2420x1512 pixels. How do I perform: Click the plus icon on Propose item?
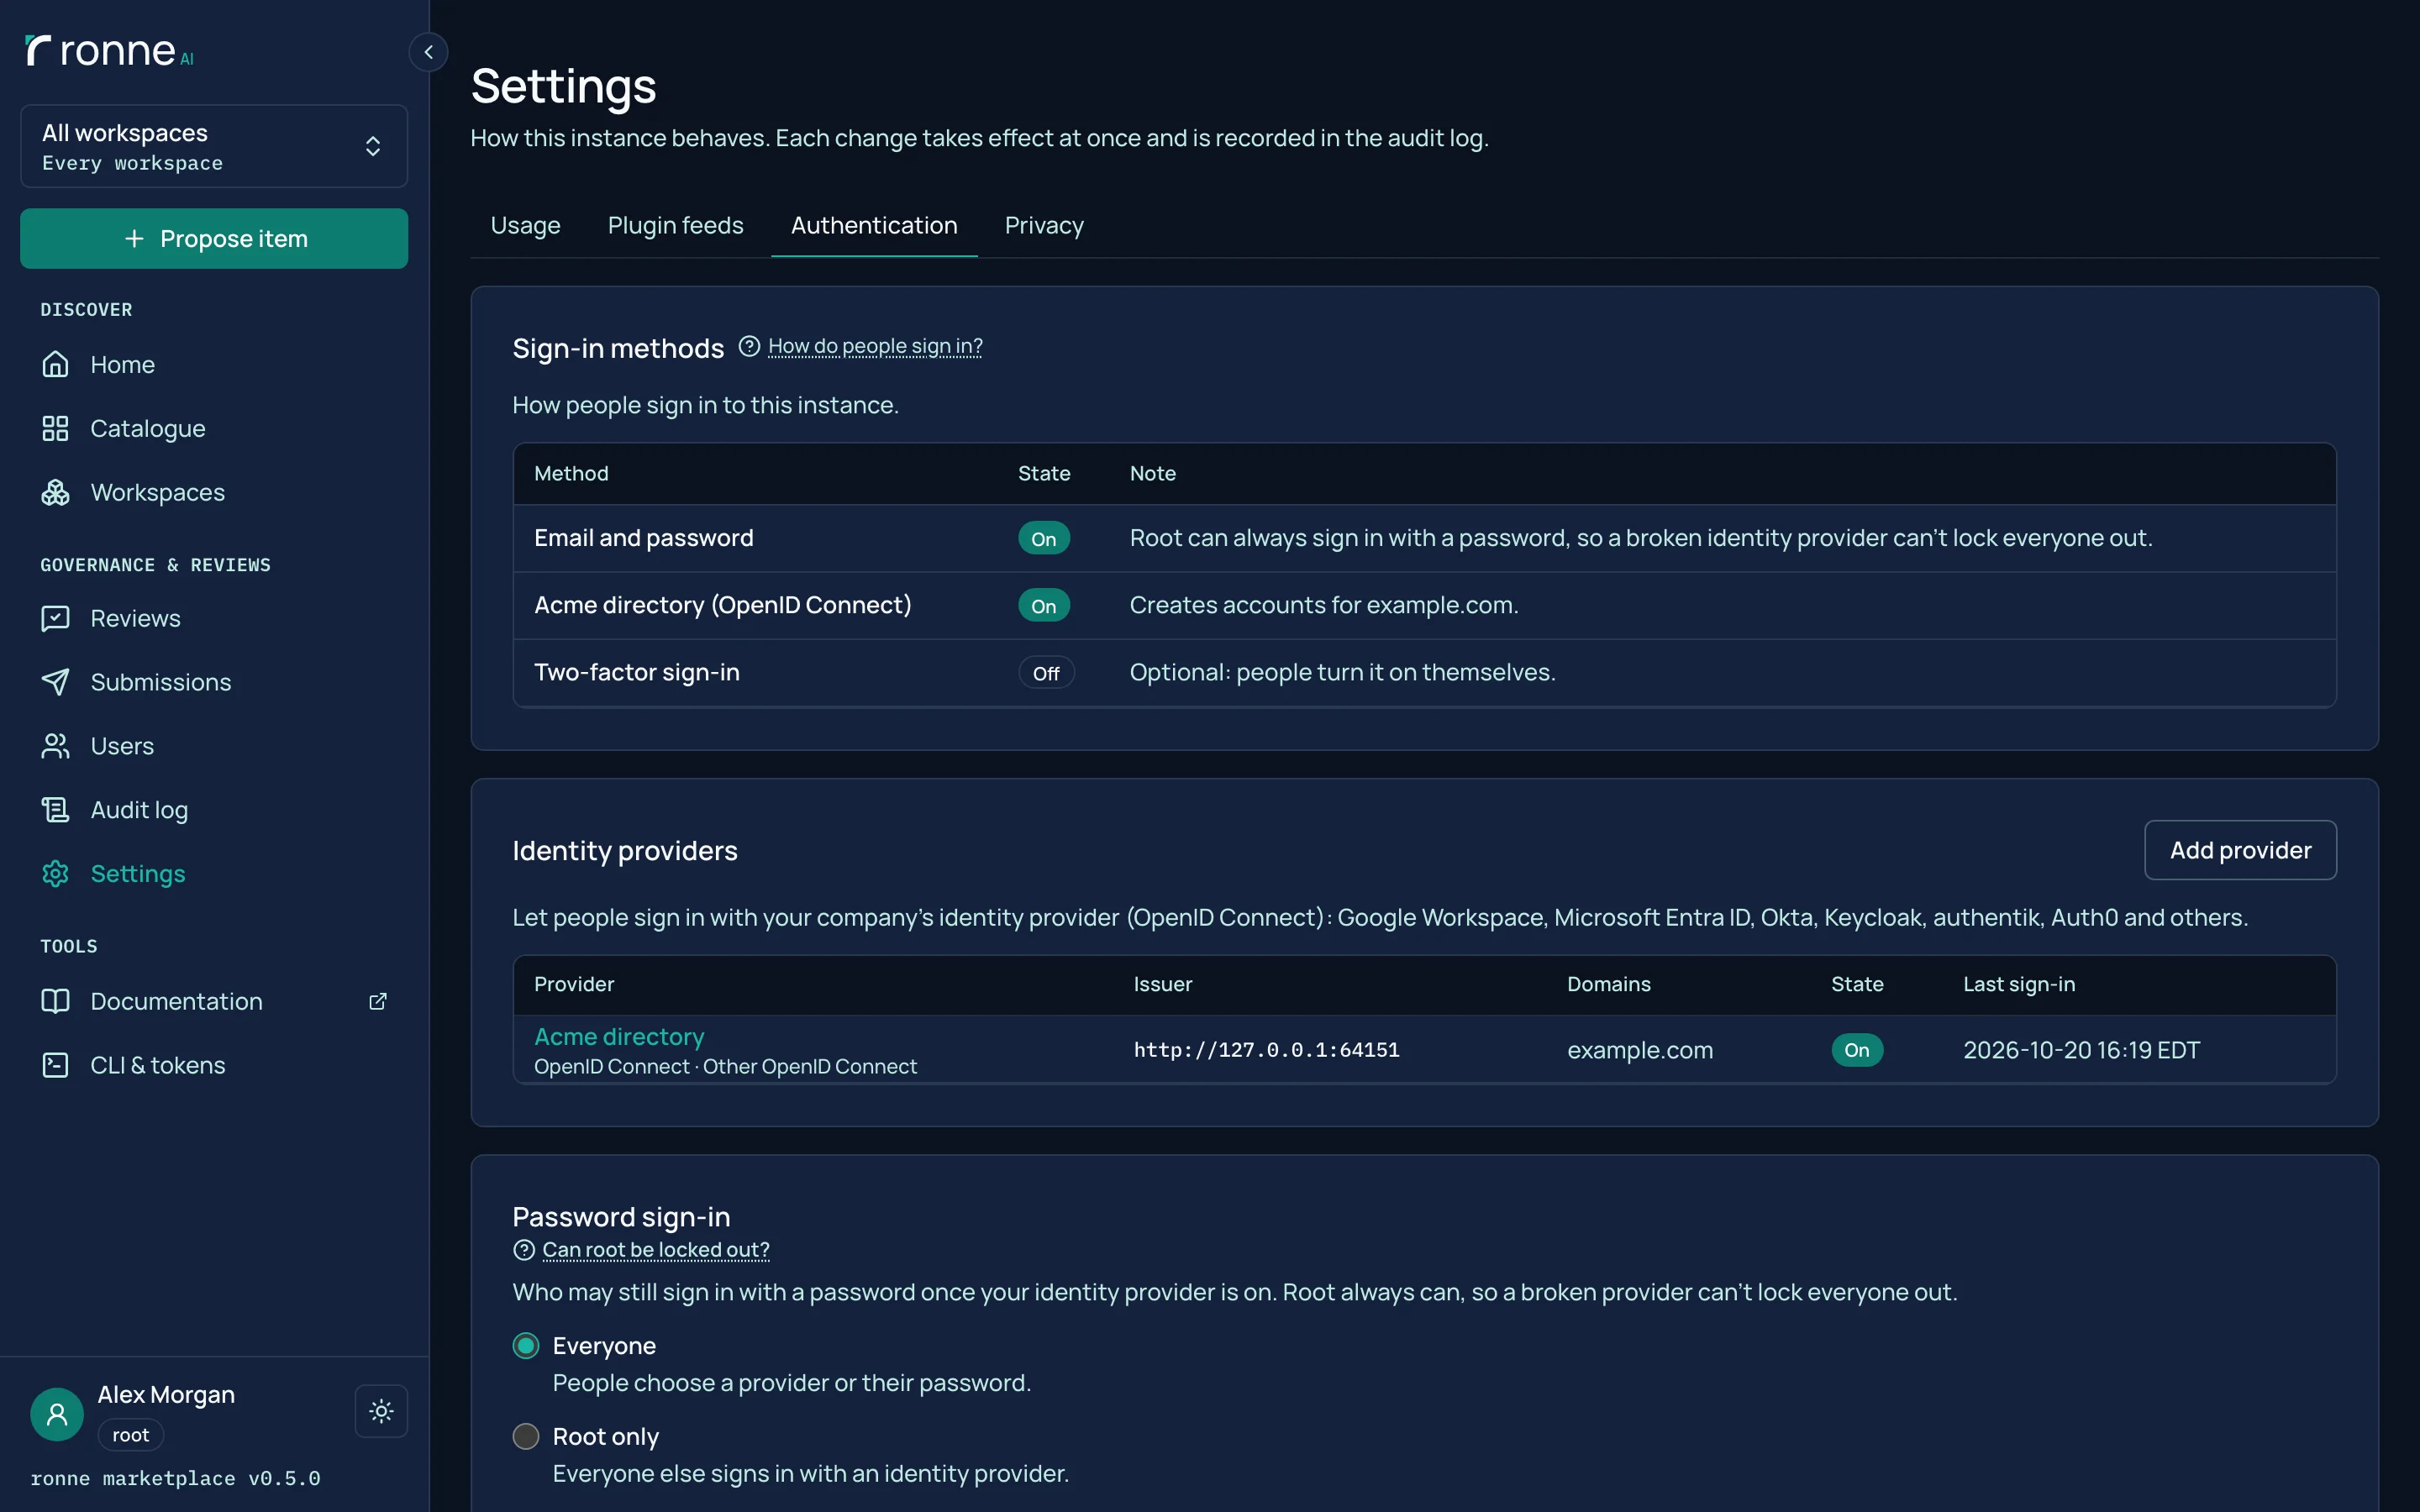tap(134, 238)
